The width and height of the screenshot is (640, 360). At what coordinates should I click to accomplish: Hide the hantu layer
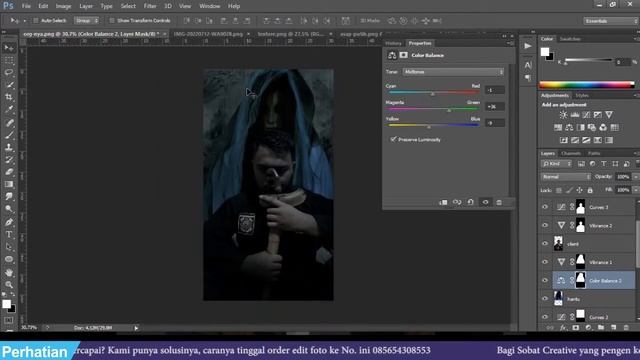tap(545, 299)
